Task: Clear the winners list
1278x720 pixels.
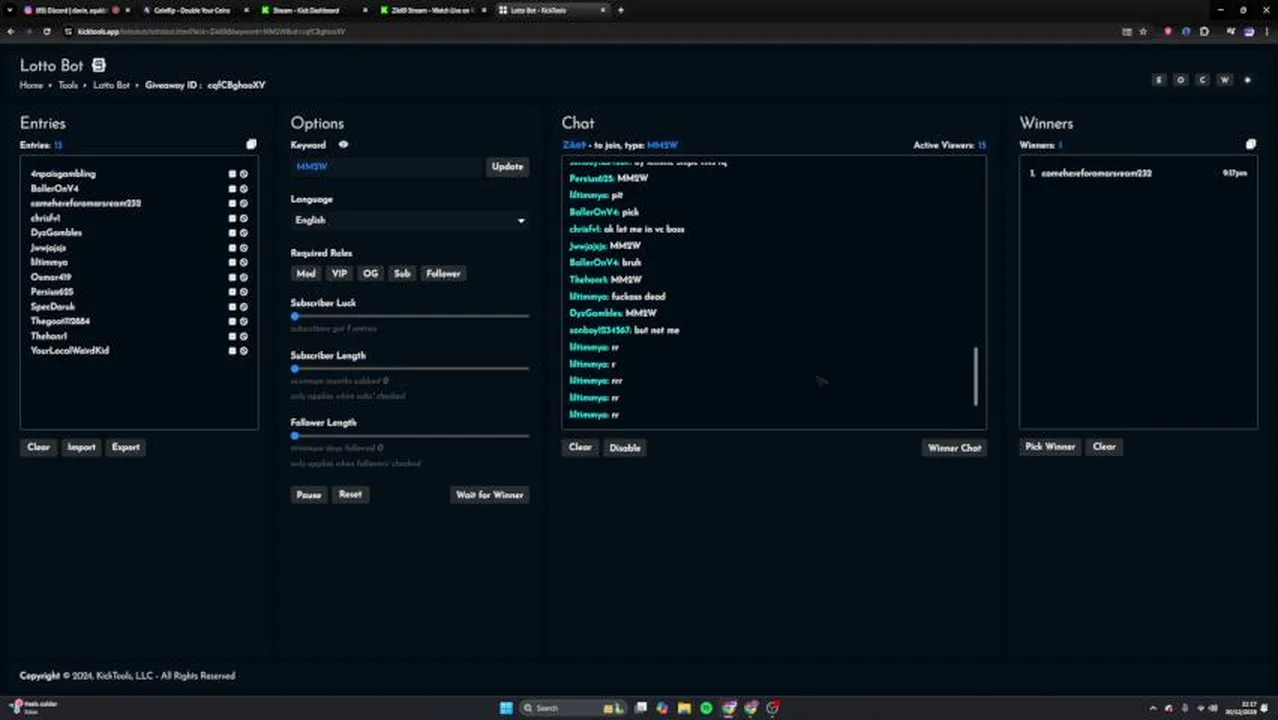Action: click(x=1104, y=447)
